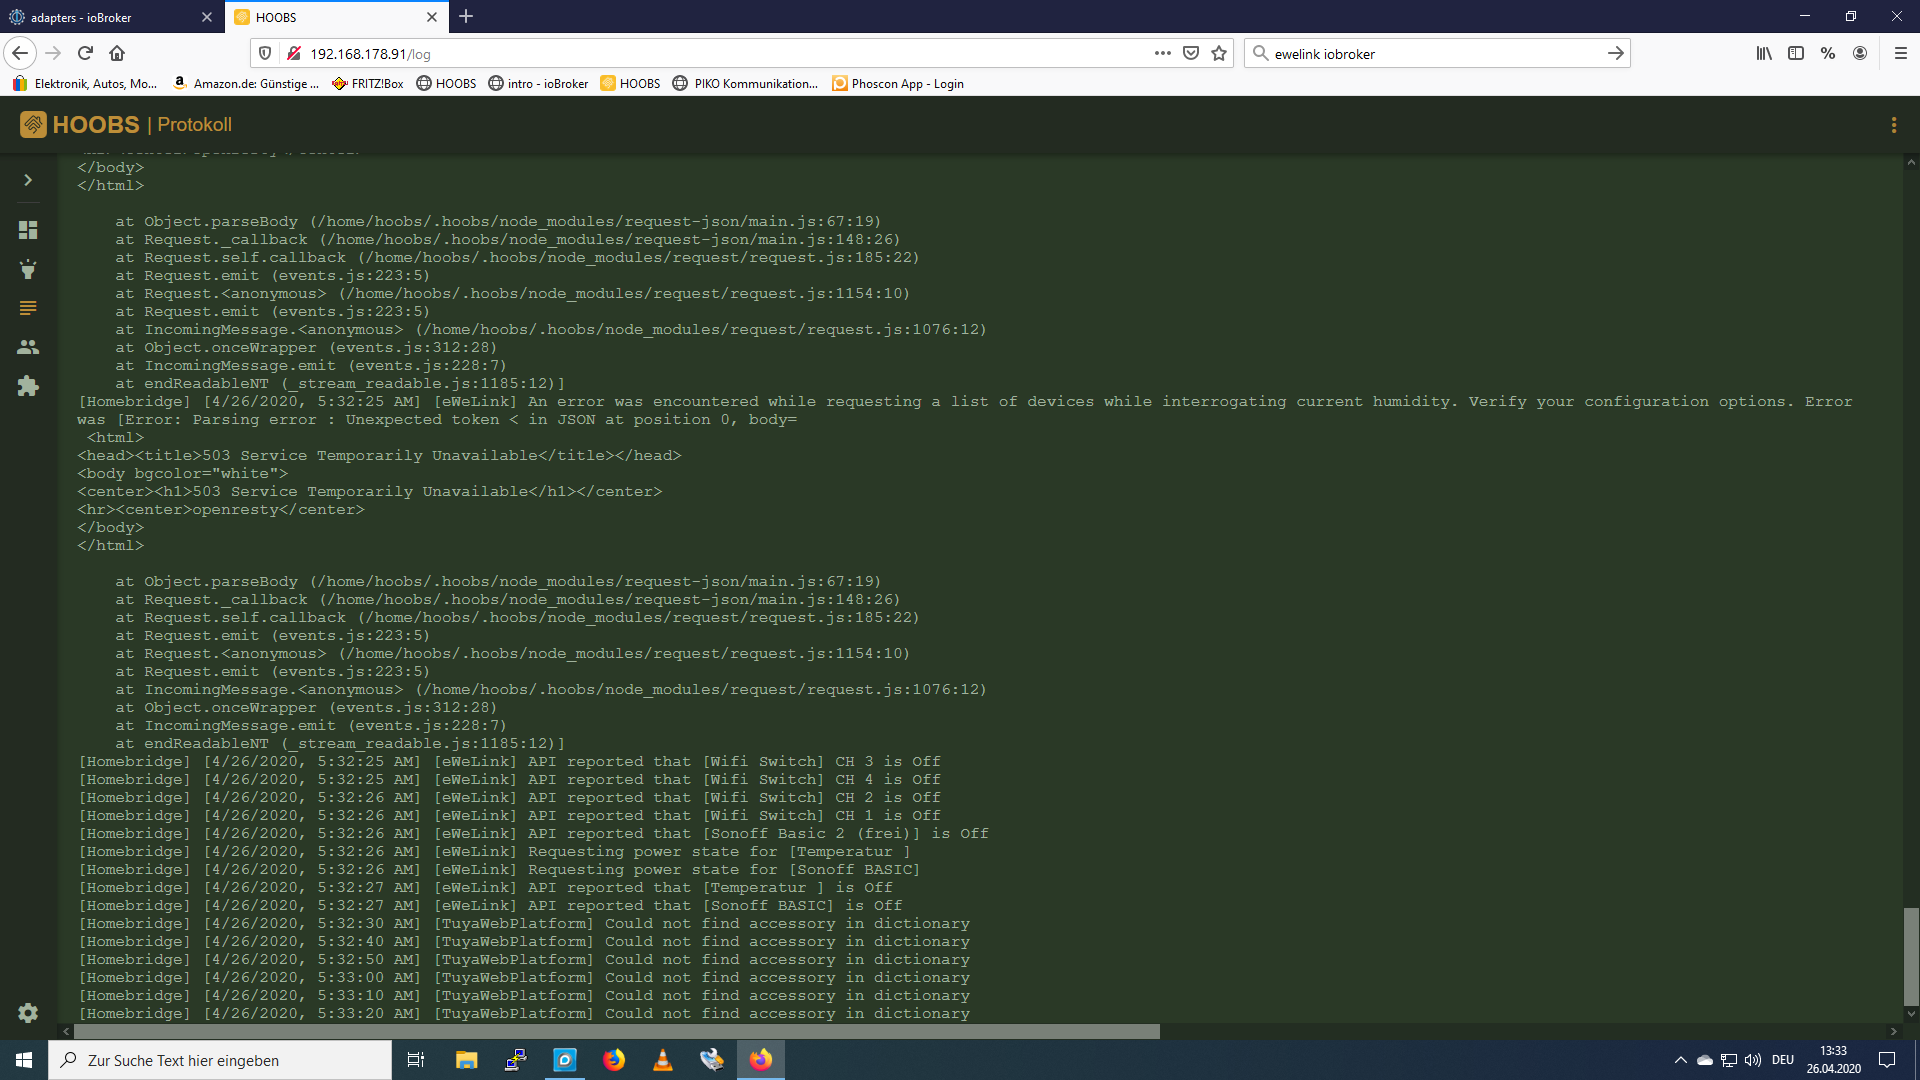This screenshot has width=1920, height=1080.
Task: Expand the sidebar with chevron arrow
Action: click(x=28, y=180)
